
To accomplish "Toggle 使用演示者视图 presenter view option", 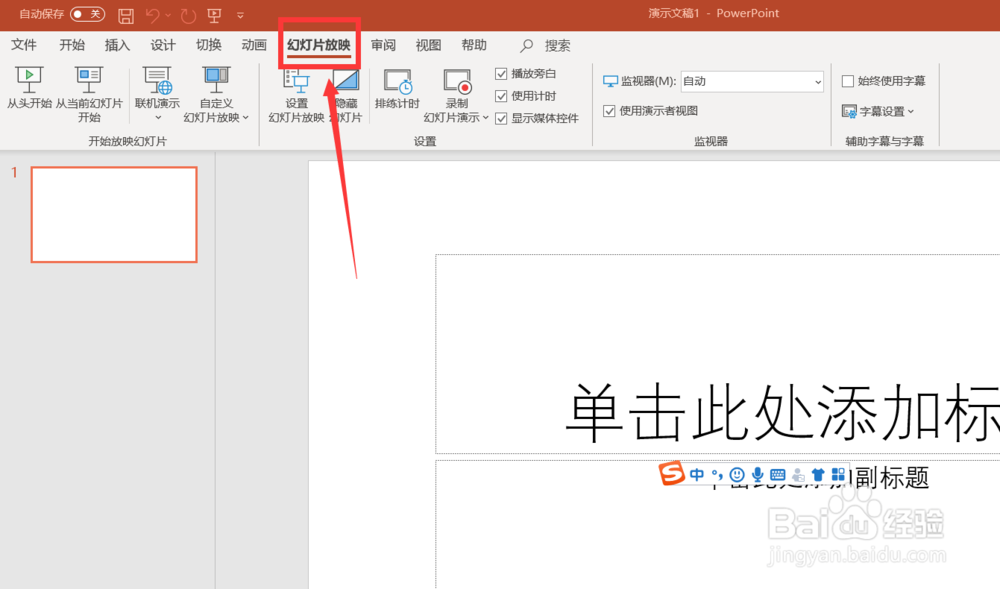I will 610,111.
